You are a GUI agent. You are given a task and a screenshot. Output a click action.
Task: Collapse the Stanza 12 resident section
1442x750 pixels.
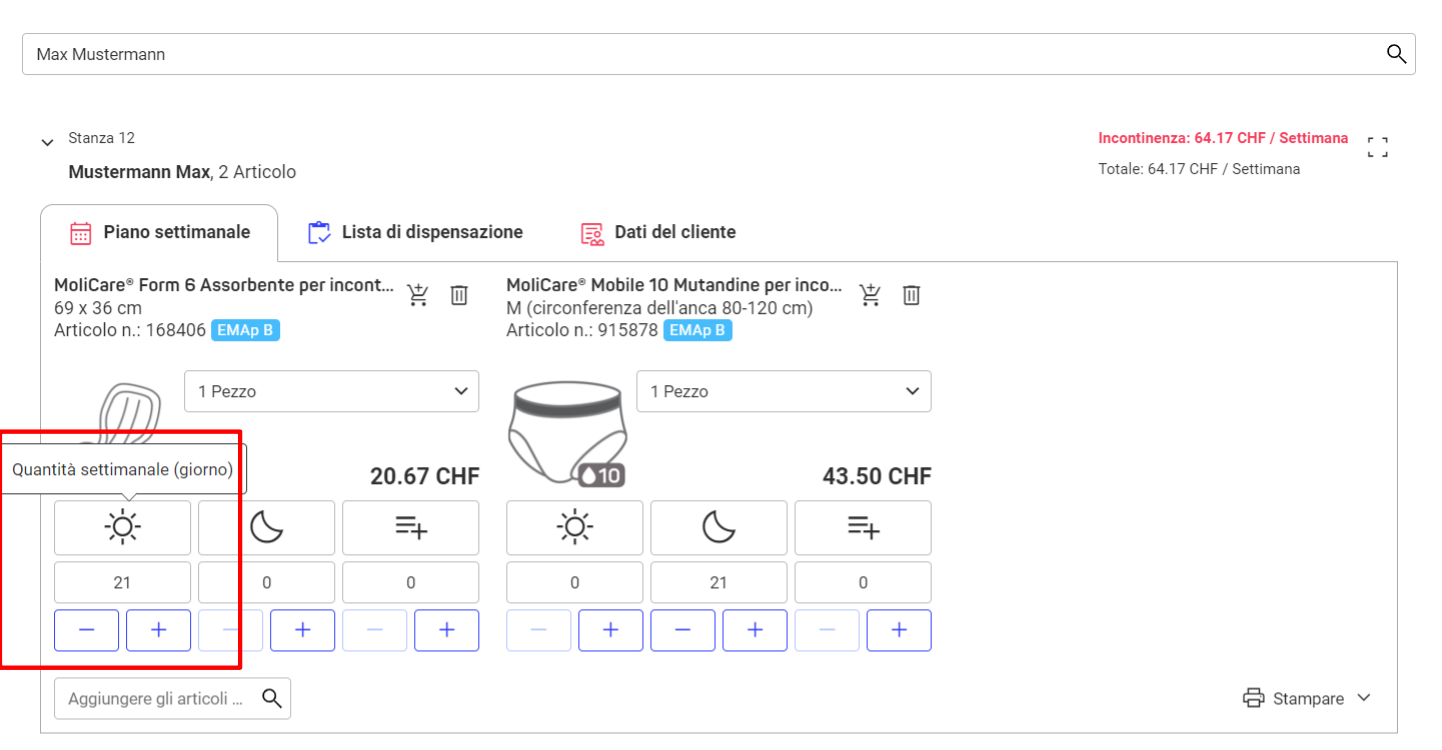[x=47, y=143]
